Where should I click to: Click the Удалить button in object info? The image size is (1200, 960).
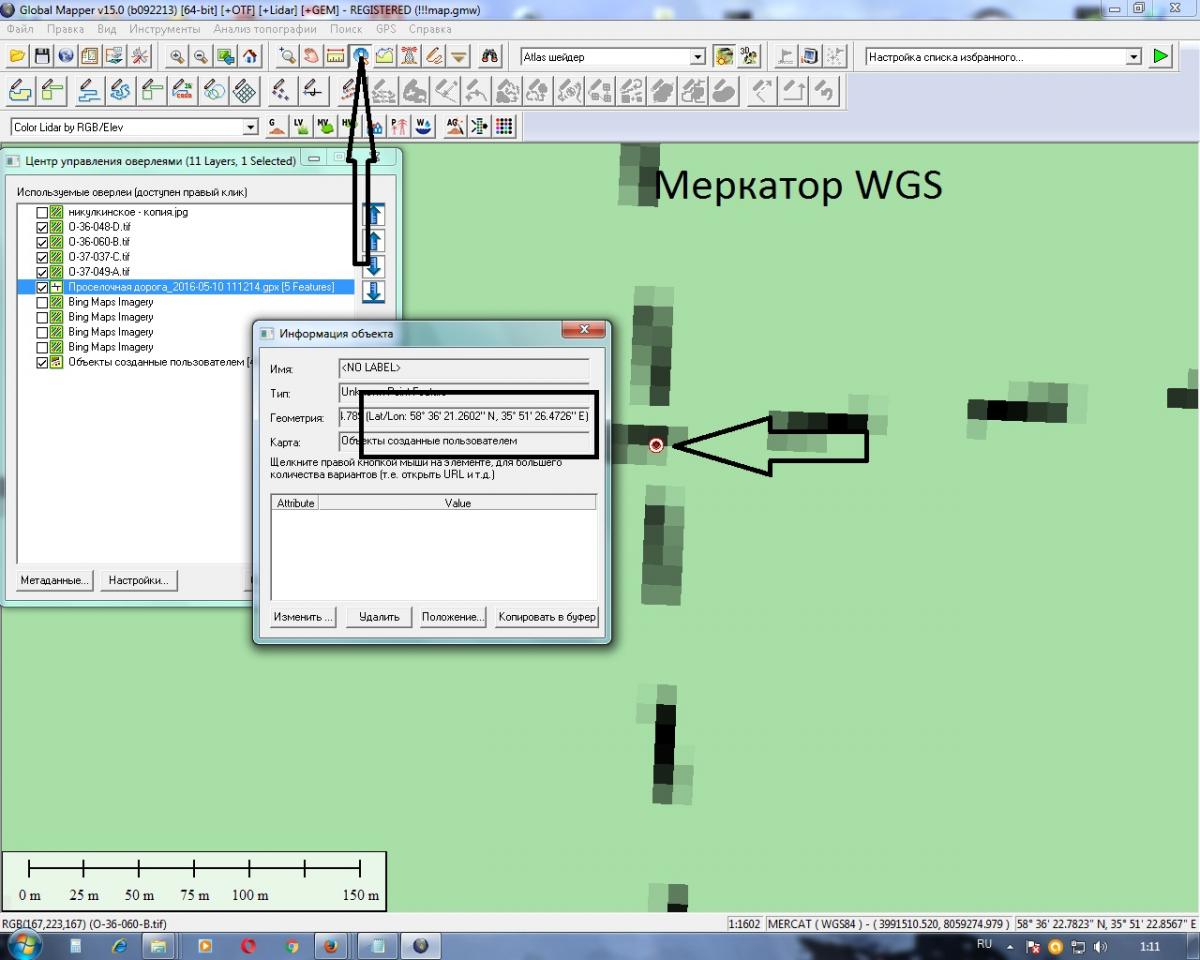[379, 617]
